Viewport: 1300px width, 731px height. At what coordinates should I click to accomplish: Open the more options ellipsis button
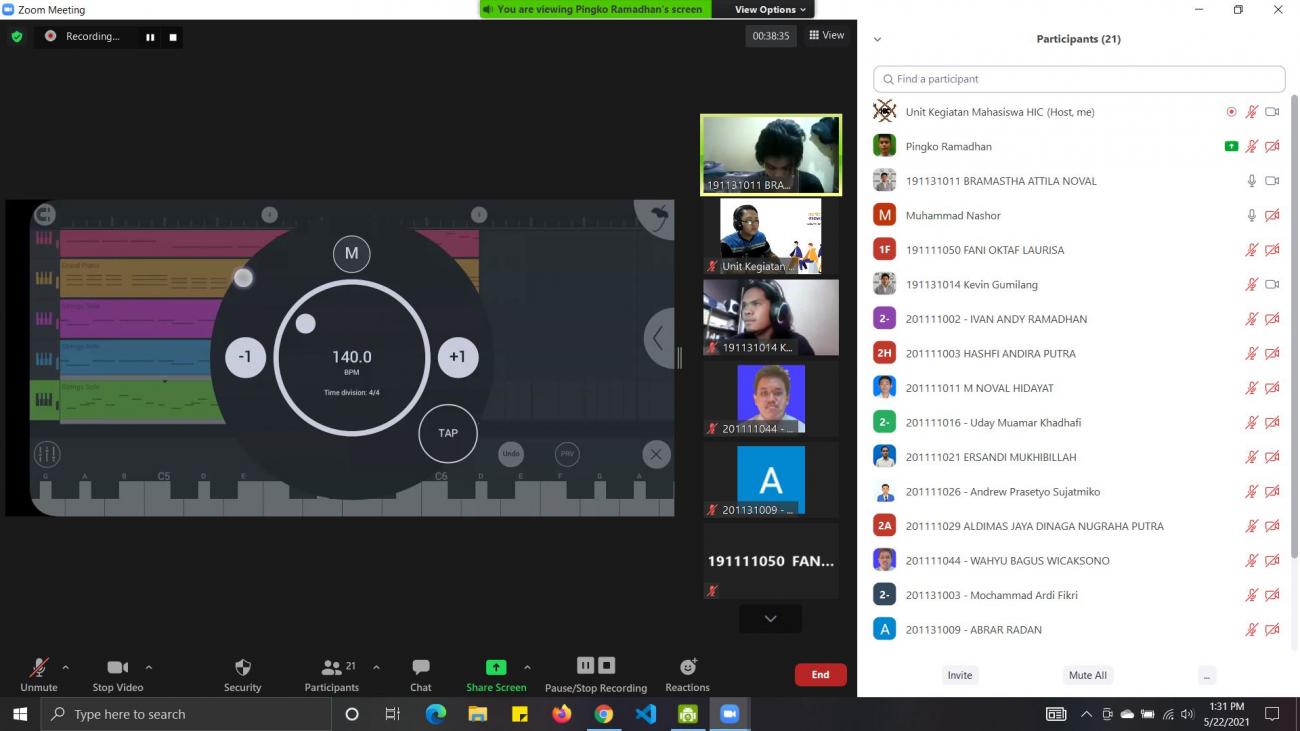coord(1207,675)
